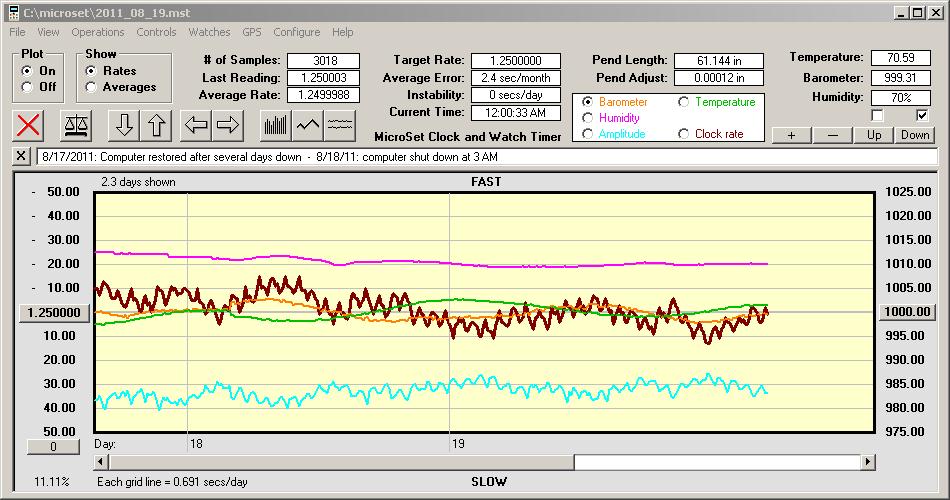950x500 pixels.
Task: Click the scrollbar left arrow
Action: coord(102,462)
